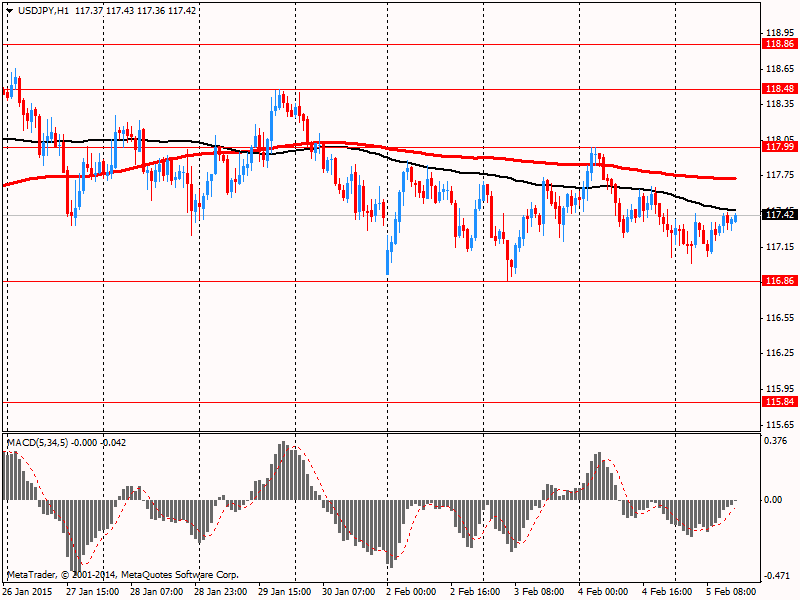Click the 0.00 MACD zero level label
This screenshot has height=600, width=800.
click(x=775, y=499)
